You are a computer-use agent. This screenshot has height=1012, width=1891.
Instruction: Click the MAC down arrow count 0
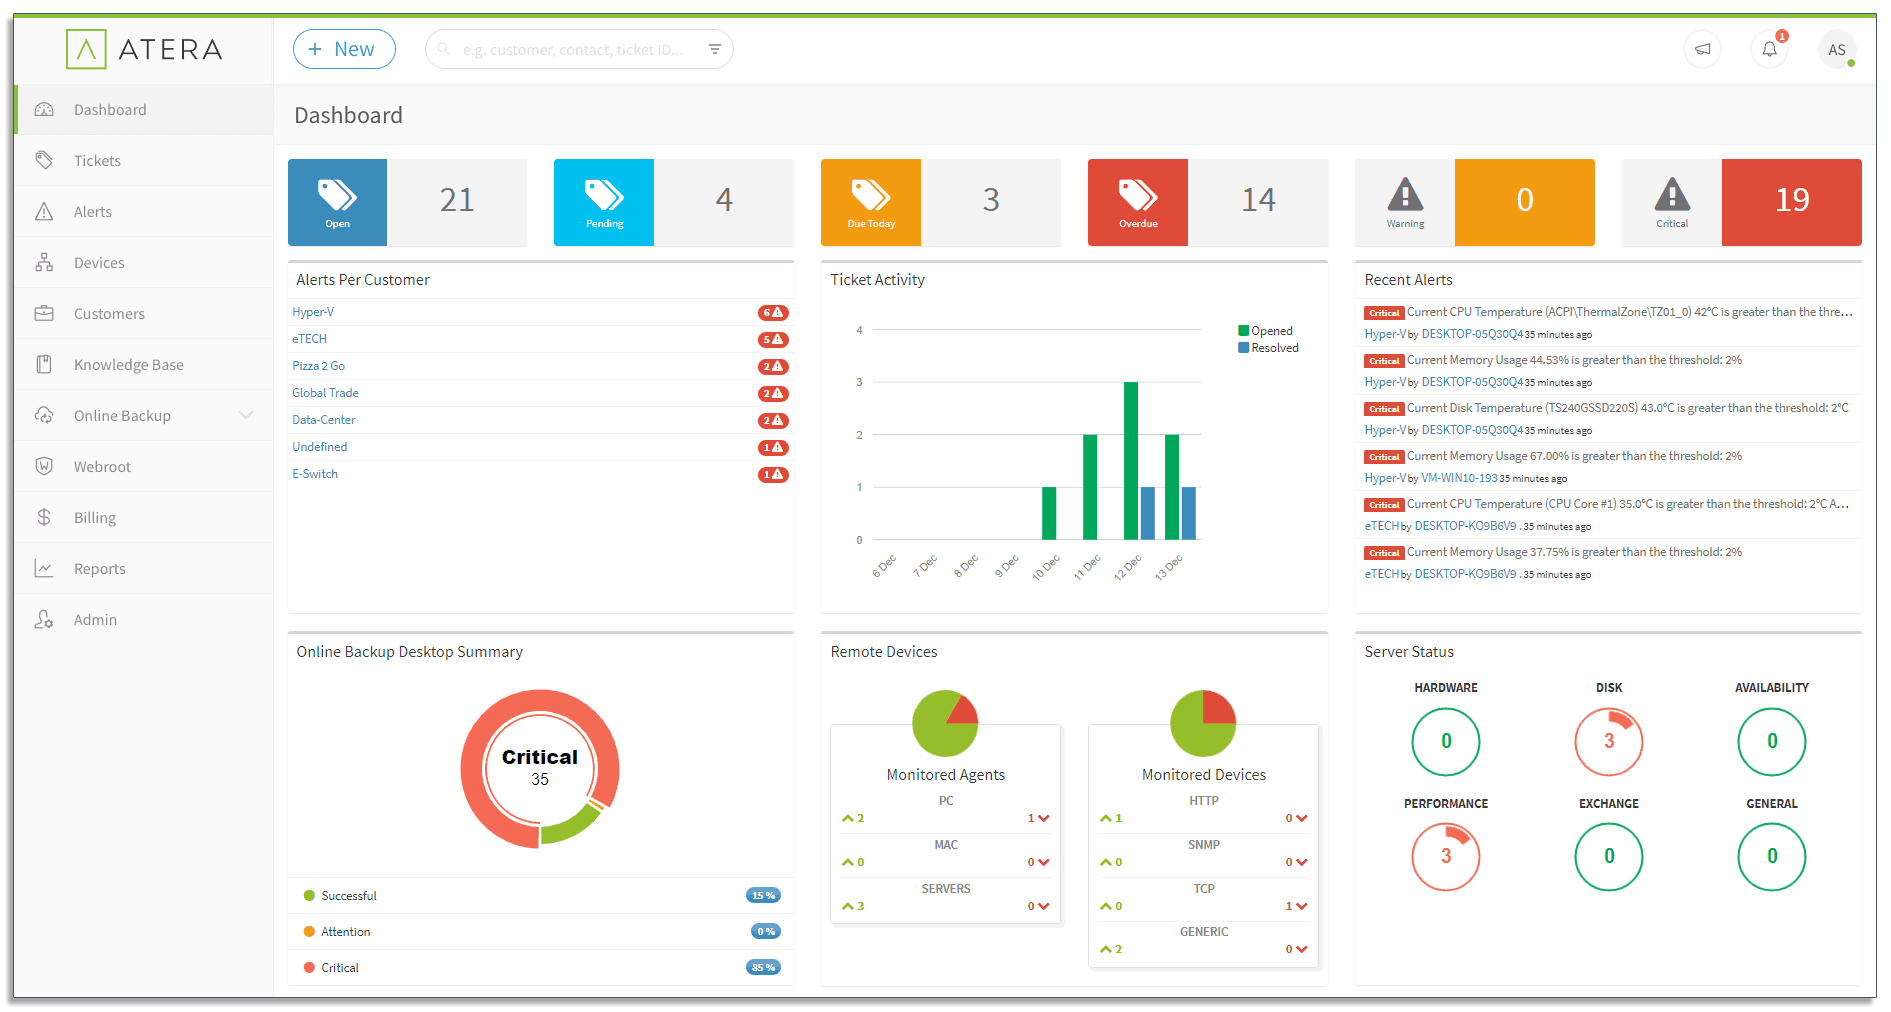coord(1038,862)
